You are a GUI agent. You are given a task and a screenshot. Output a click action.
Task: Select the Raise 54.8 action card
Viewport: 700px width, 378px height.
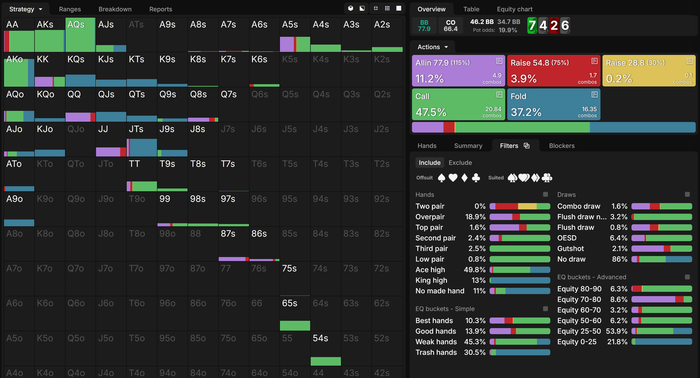554,71
